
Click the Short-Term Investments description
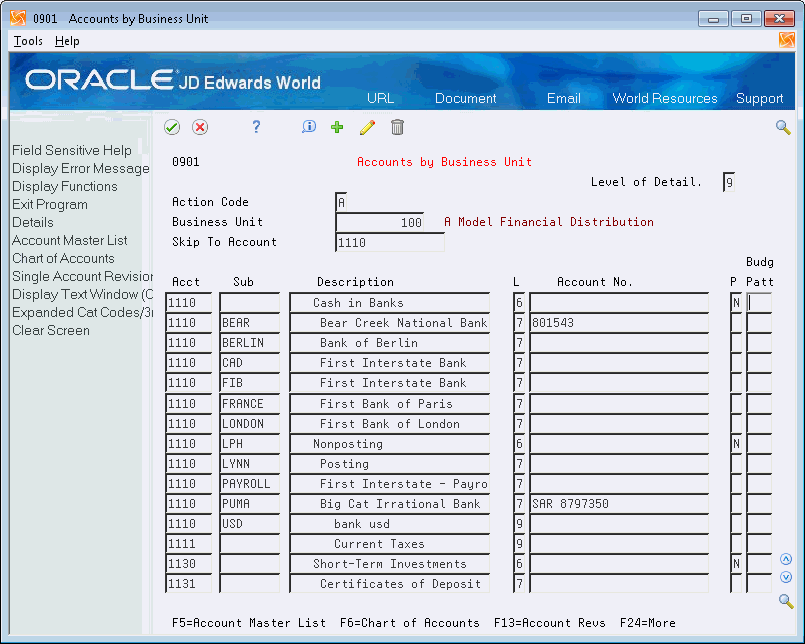[389, 564]
